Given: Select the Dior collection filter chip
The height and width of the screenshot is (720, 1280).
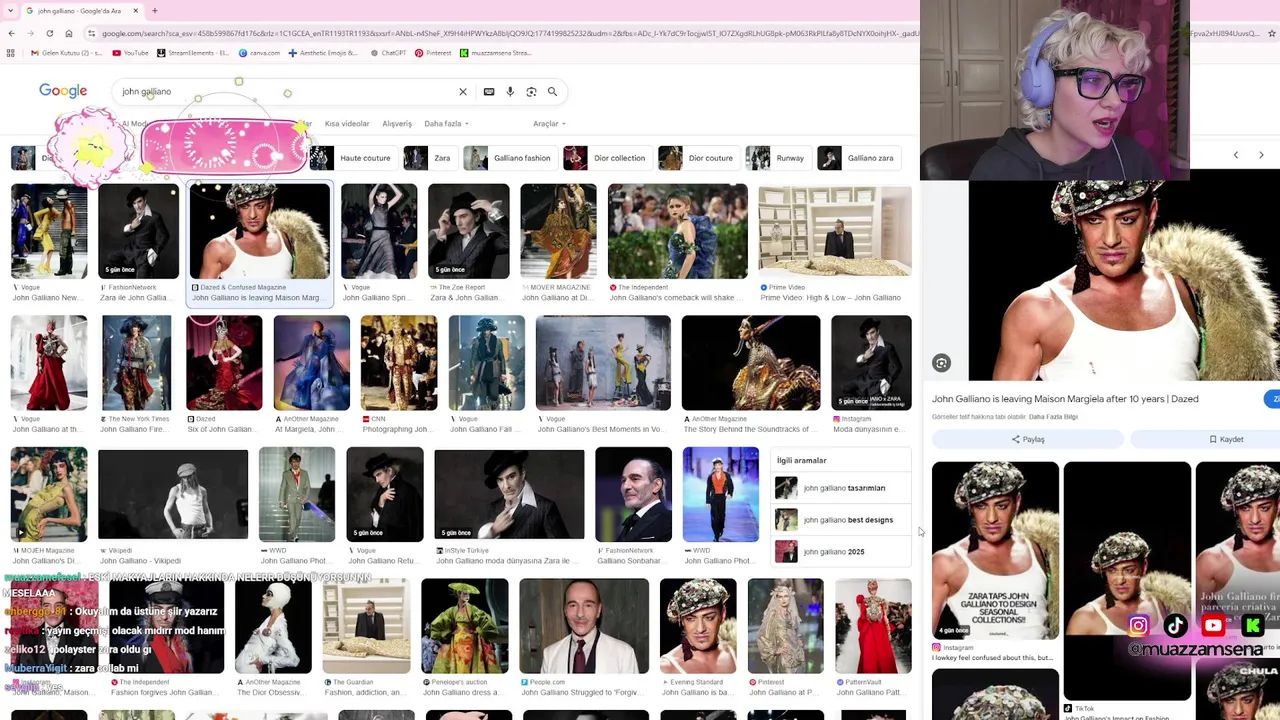Looking at the screenshot, I should click(606, 158).
